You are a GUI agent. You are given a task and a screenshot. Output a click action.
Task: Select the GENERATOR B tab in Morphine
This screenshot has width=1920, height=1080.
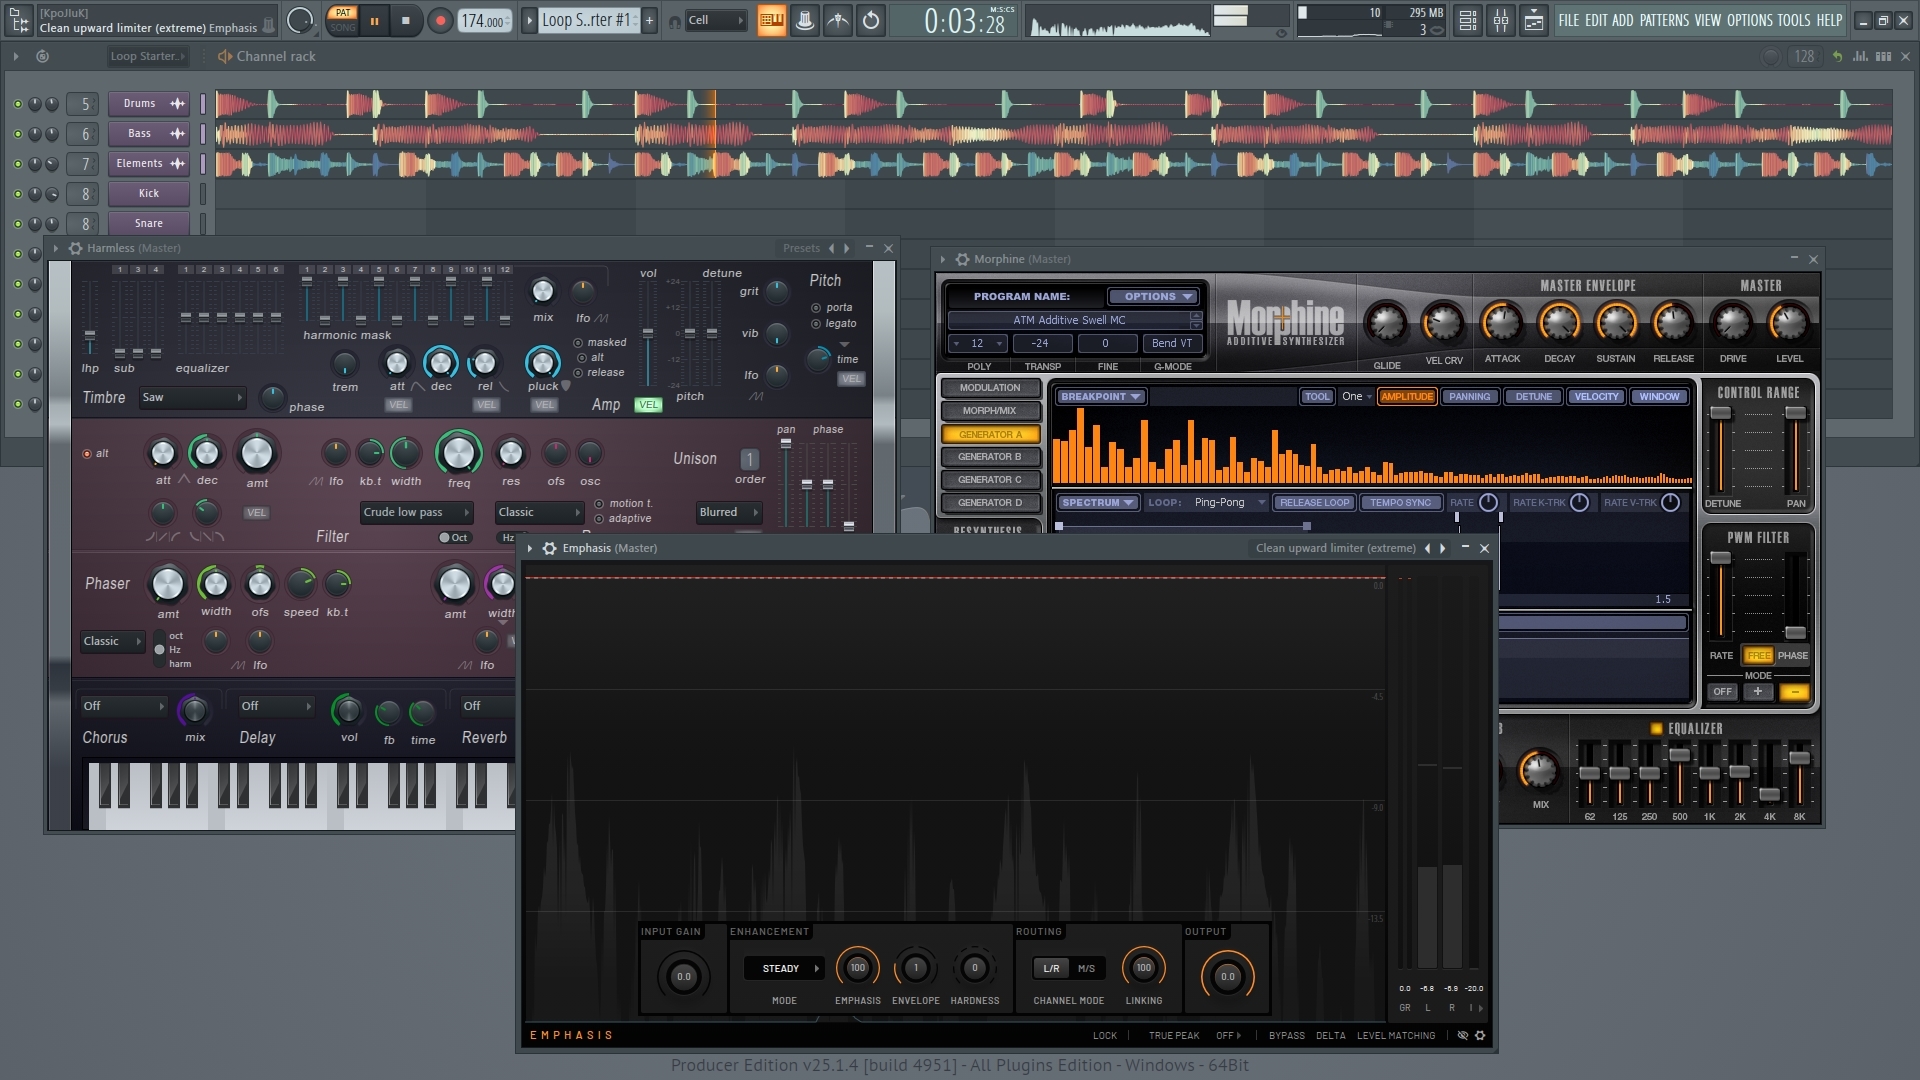click(990, 457)
